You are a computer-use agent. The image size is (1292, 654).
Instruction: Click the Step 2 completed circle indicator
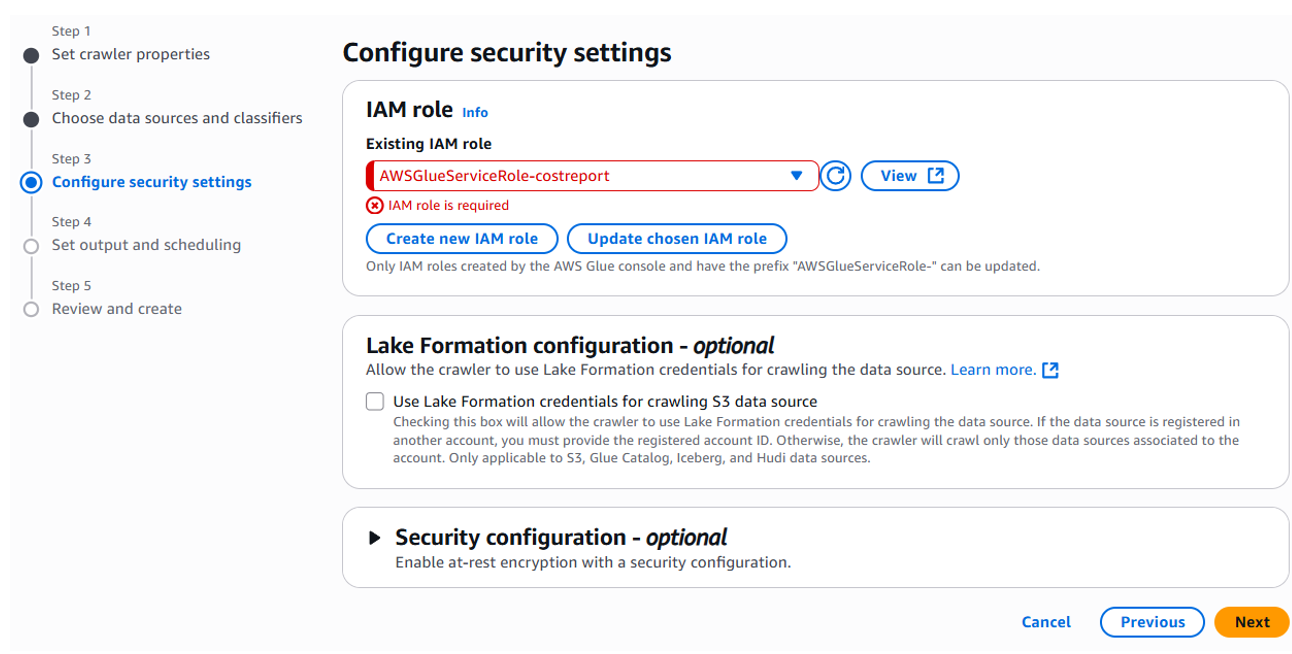pyautogui.click(x=31, y=119)
